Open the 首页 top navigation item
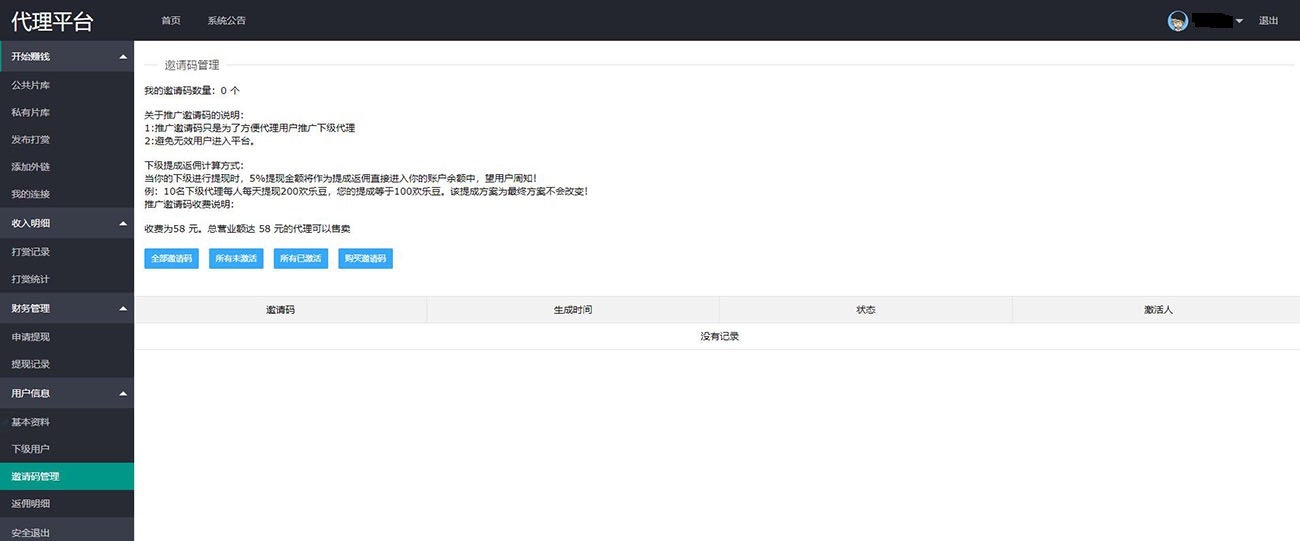Viewport: 1300px width, 541px height. click(x=171, y=21)
